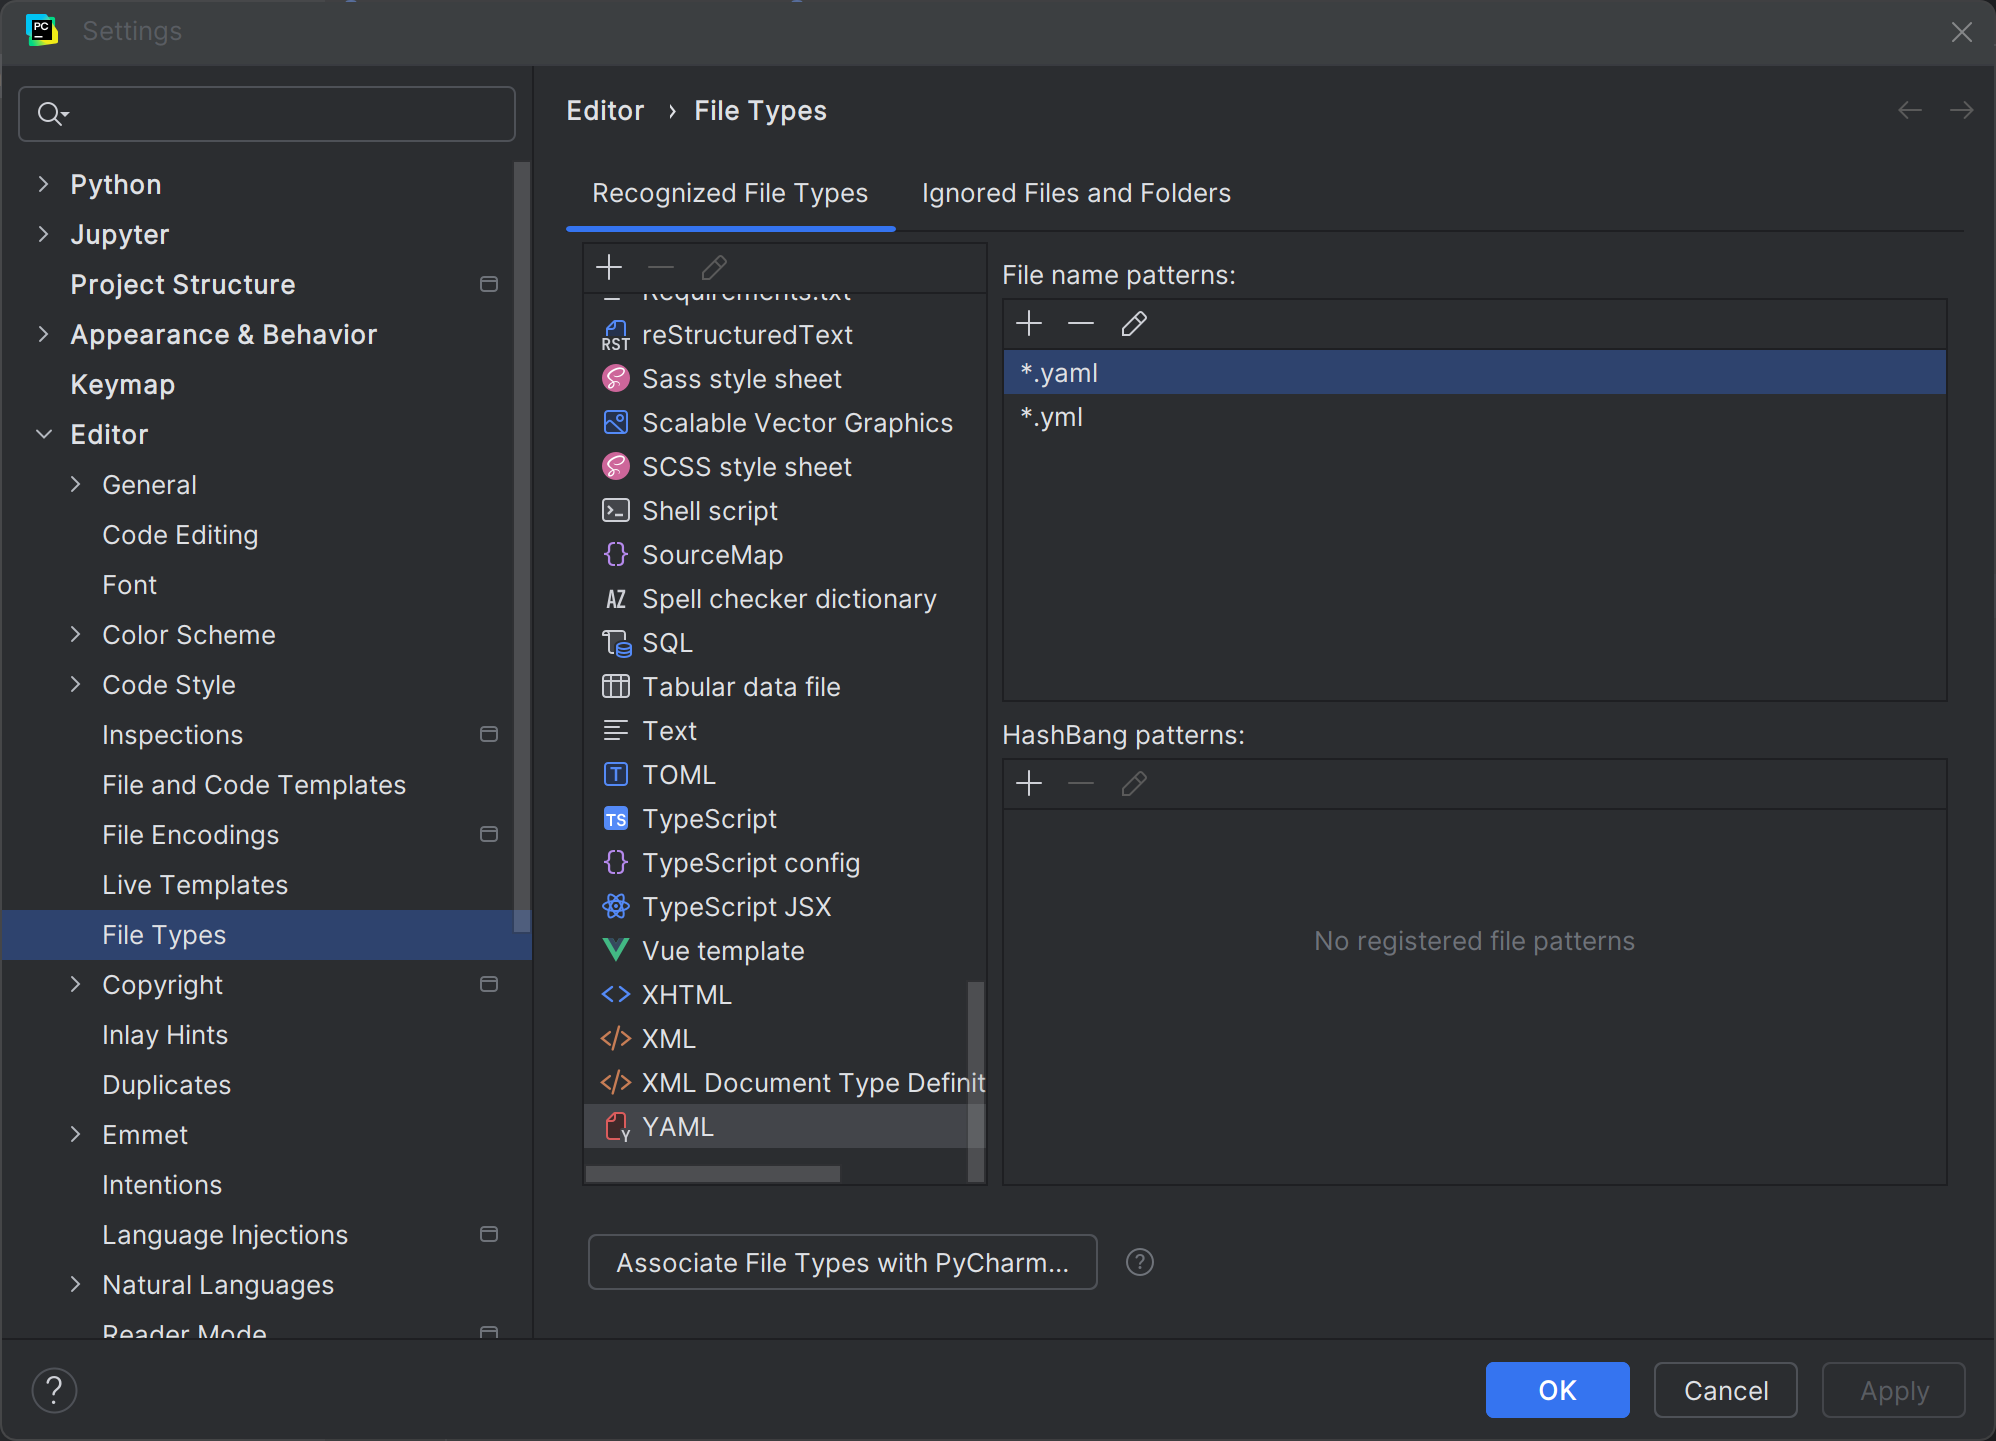Screen dimensions: 1996x1441
Task: Click Associate File Types with PyCharm button
Action: coord(842,1262)
